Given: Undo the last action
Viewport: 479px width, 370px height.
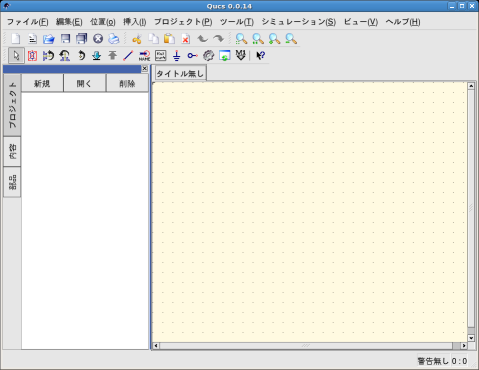Looking at the screenshot, I should [202, 39].
